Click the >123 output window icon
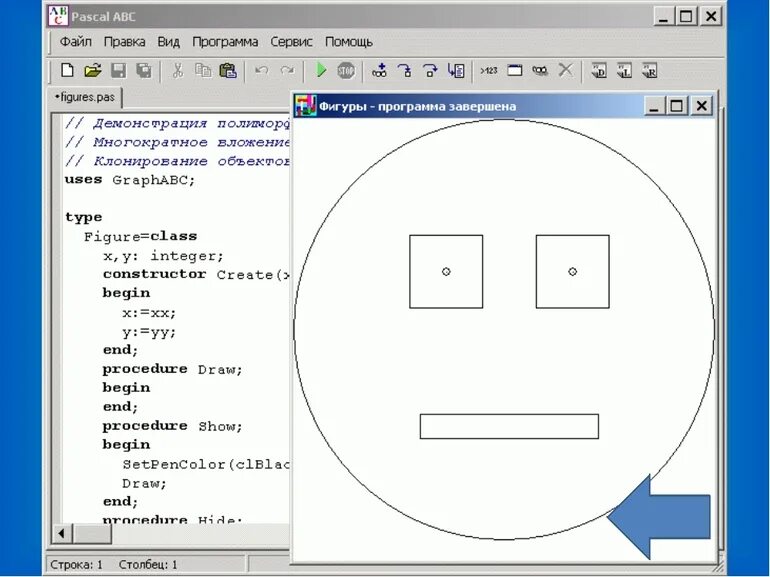Screen dimensions: 770x577 click(x=489, y=71)
